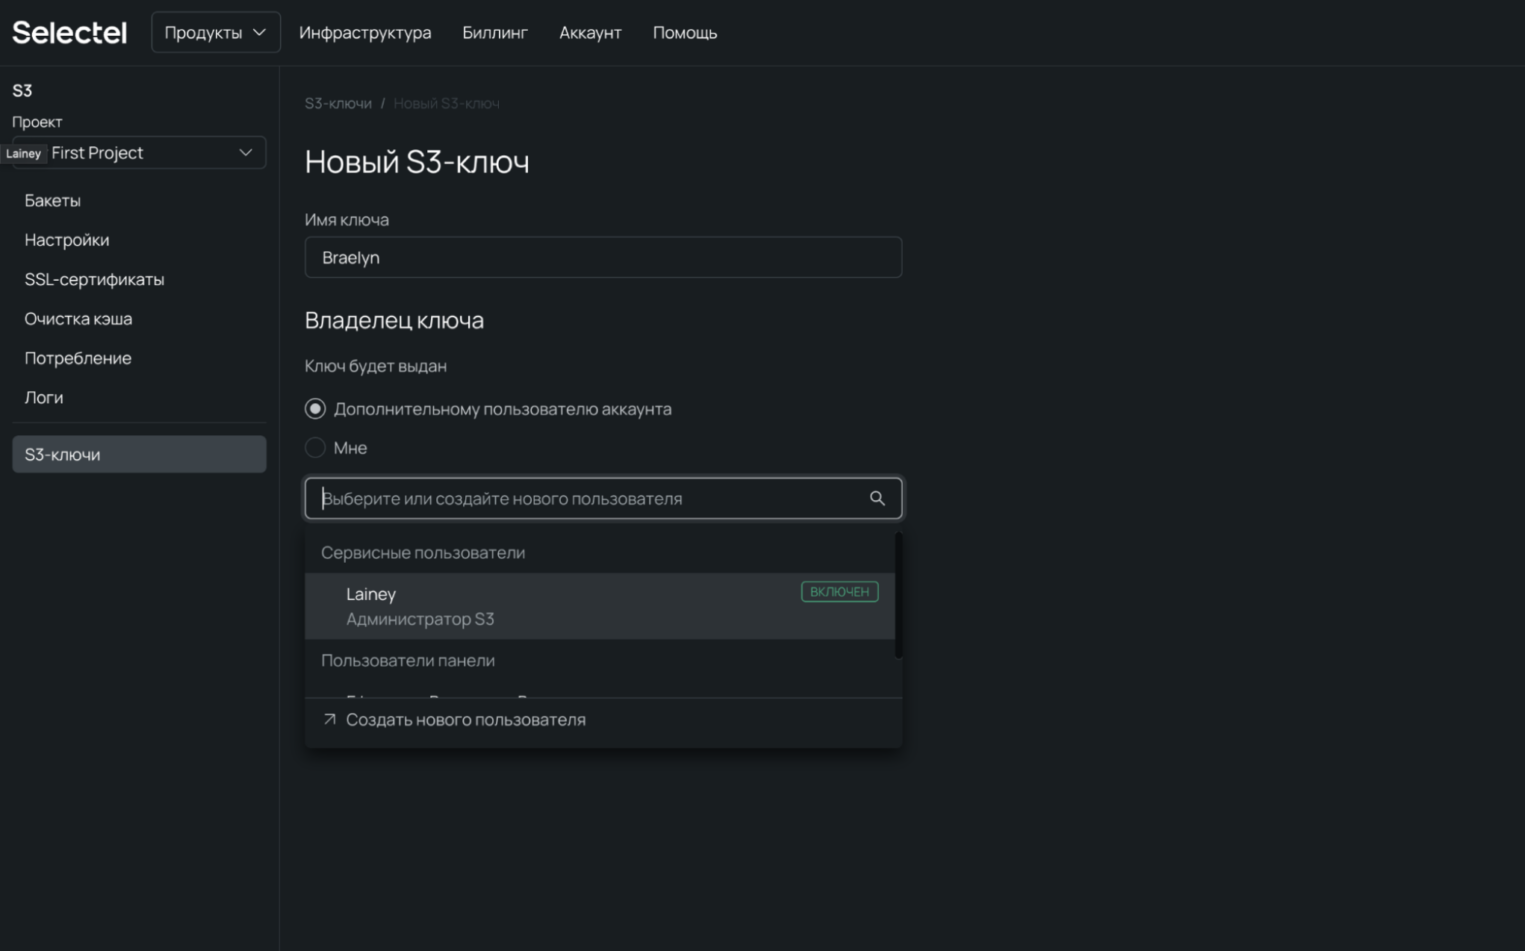1525x951 pixels.
Task: Expand the First Project selector chevron
Action: coord(245,153)
